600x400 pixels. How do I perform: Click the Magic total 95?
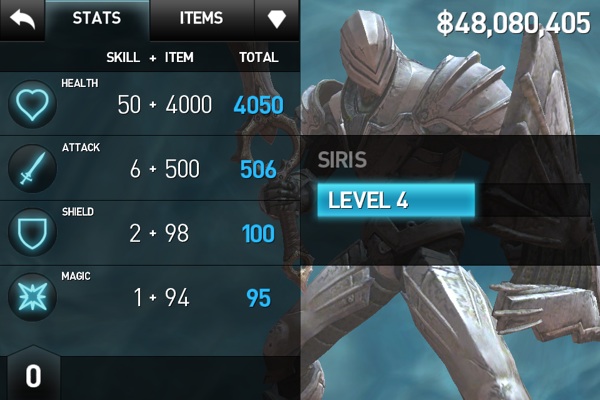258,298
